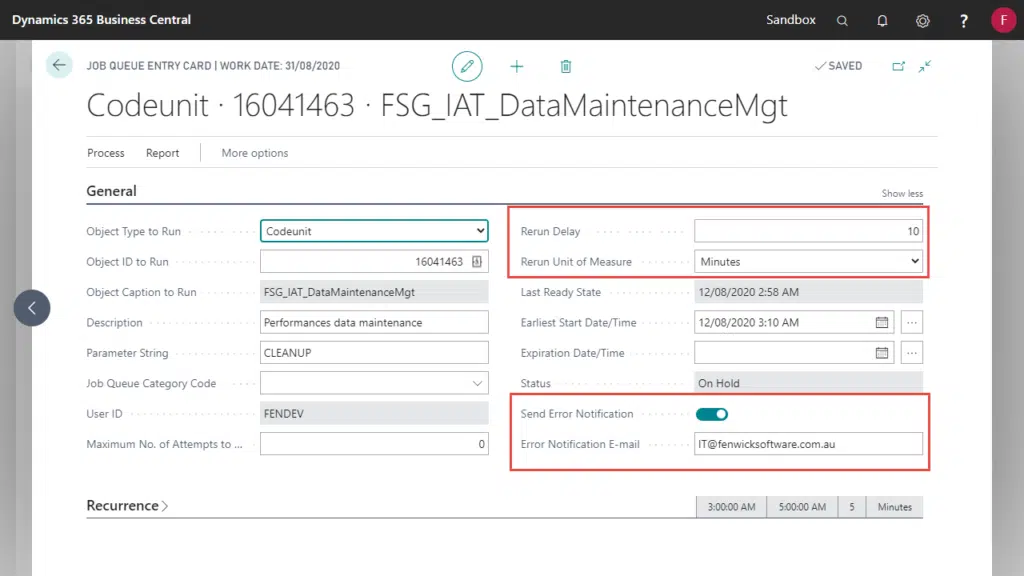Viewport: 1024px width, 576px height.
Task: Open the search magnifier in top bar
Action: click(842, 20)
